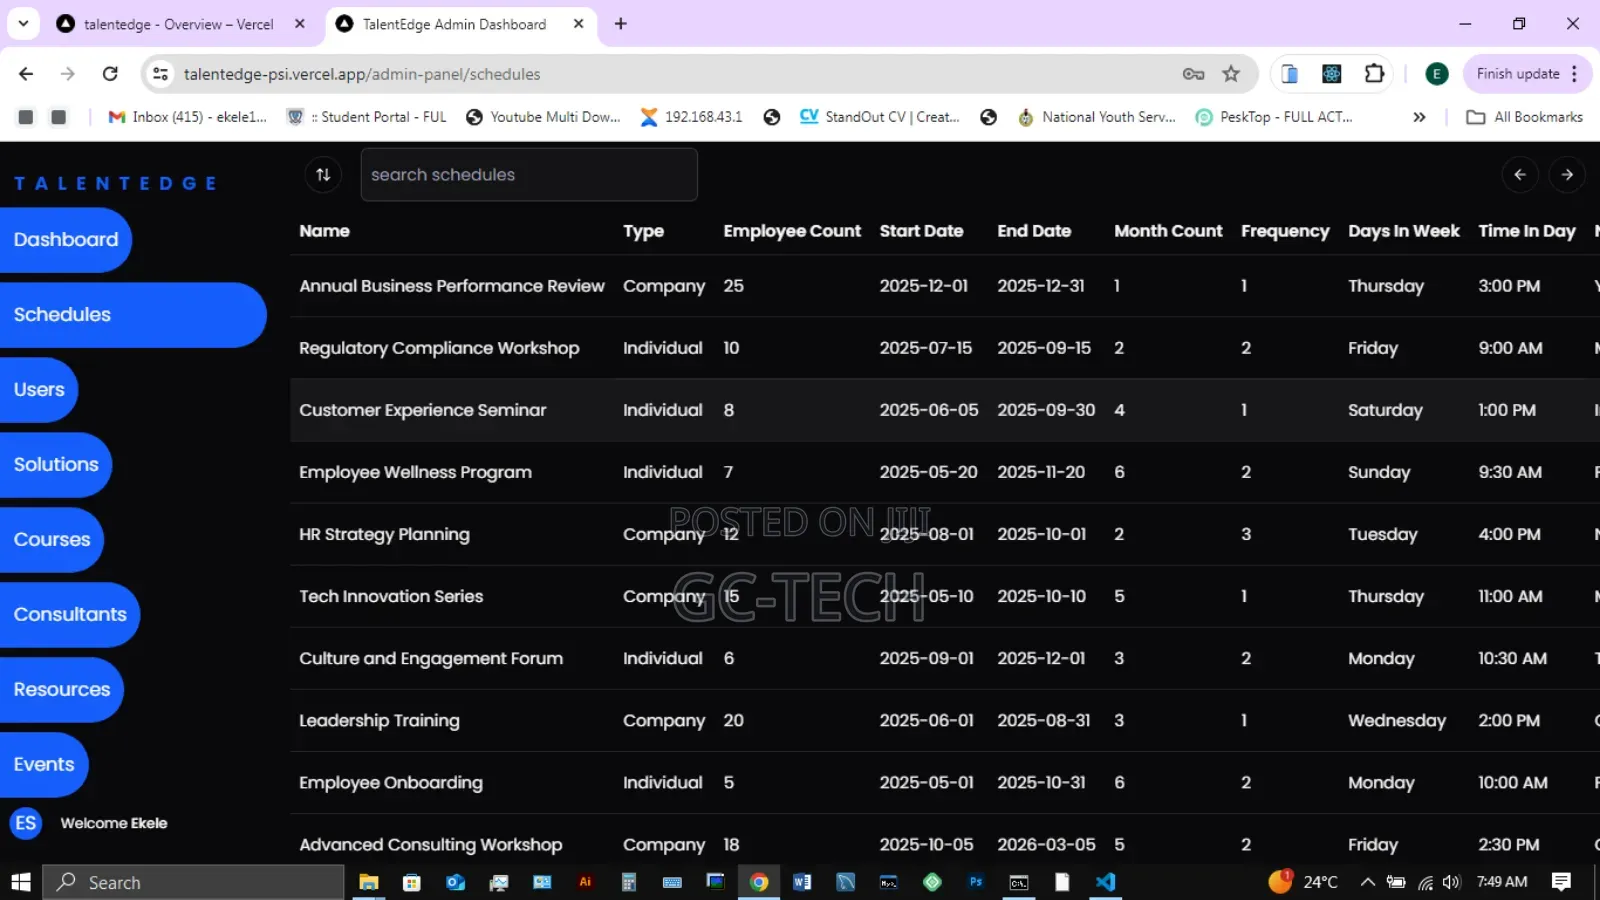
Task: Select Employee Wellness Program schedule
Action: click(x=945, y=472)
